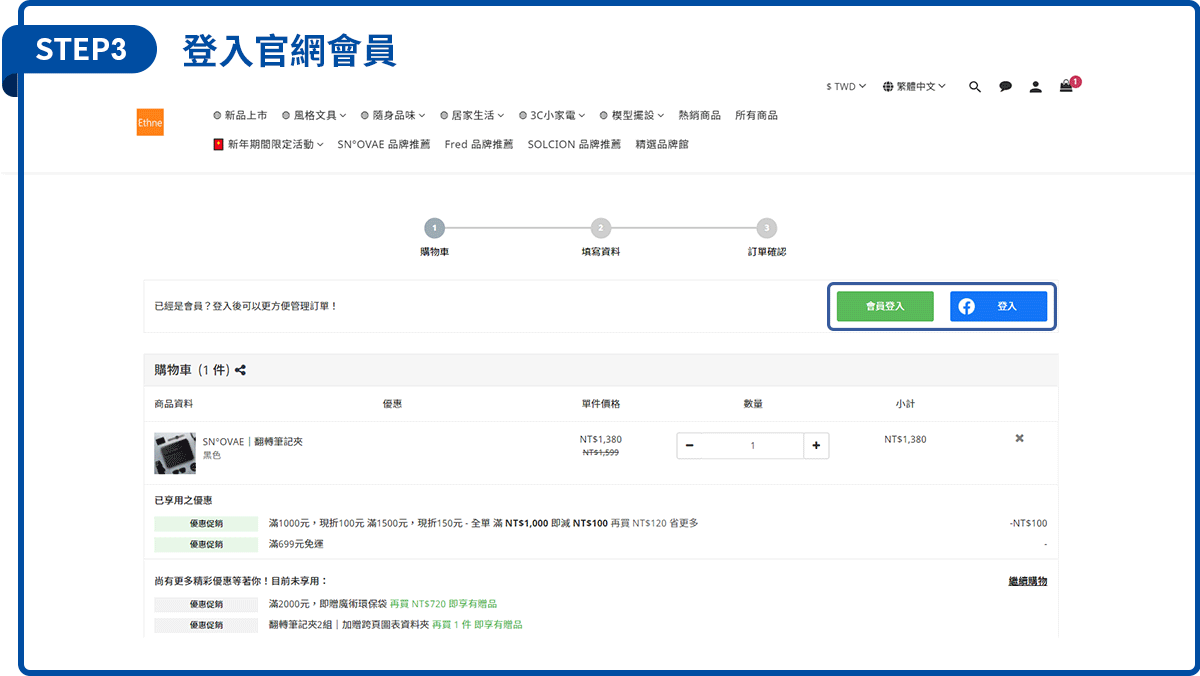Expand the 風格文具 menu

(x=314, y=115)
